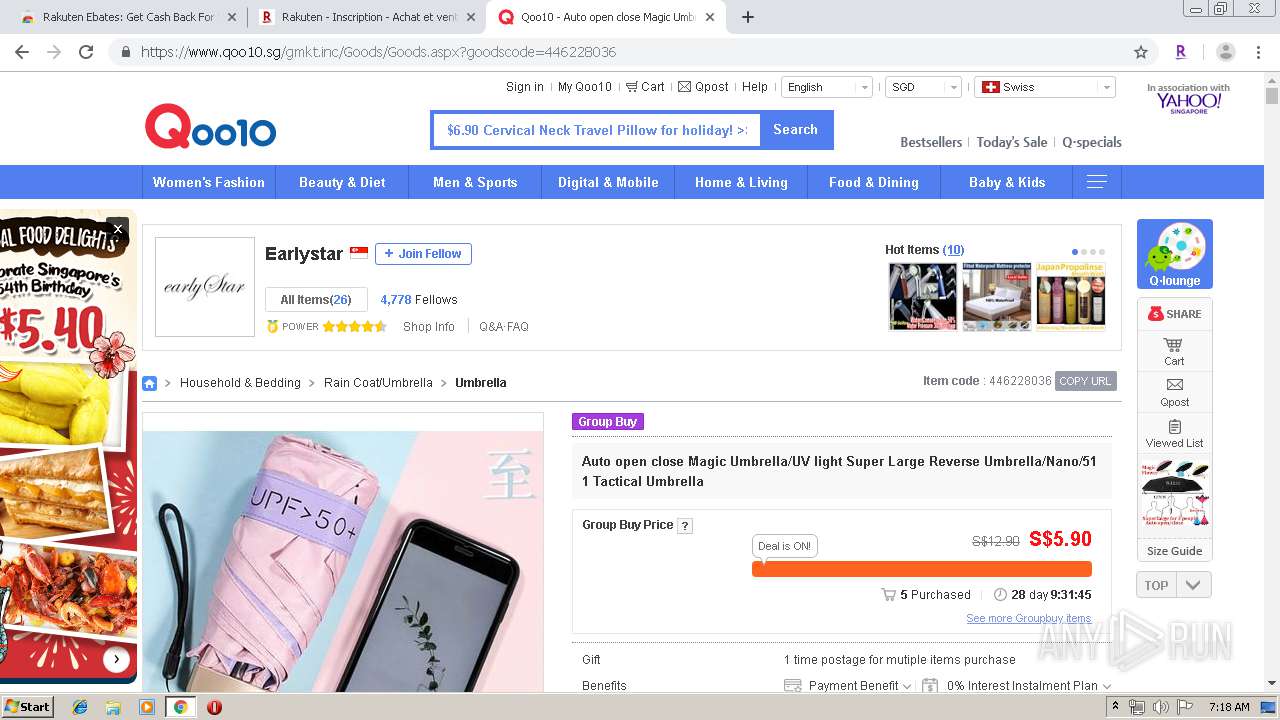
Task: Click the hamburger all-categories icon
Action: 1097,182
